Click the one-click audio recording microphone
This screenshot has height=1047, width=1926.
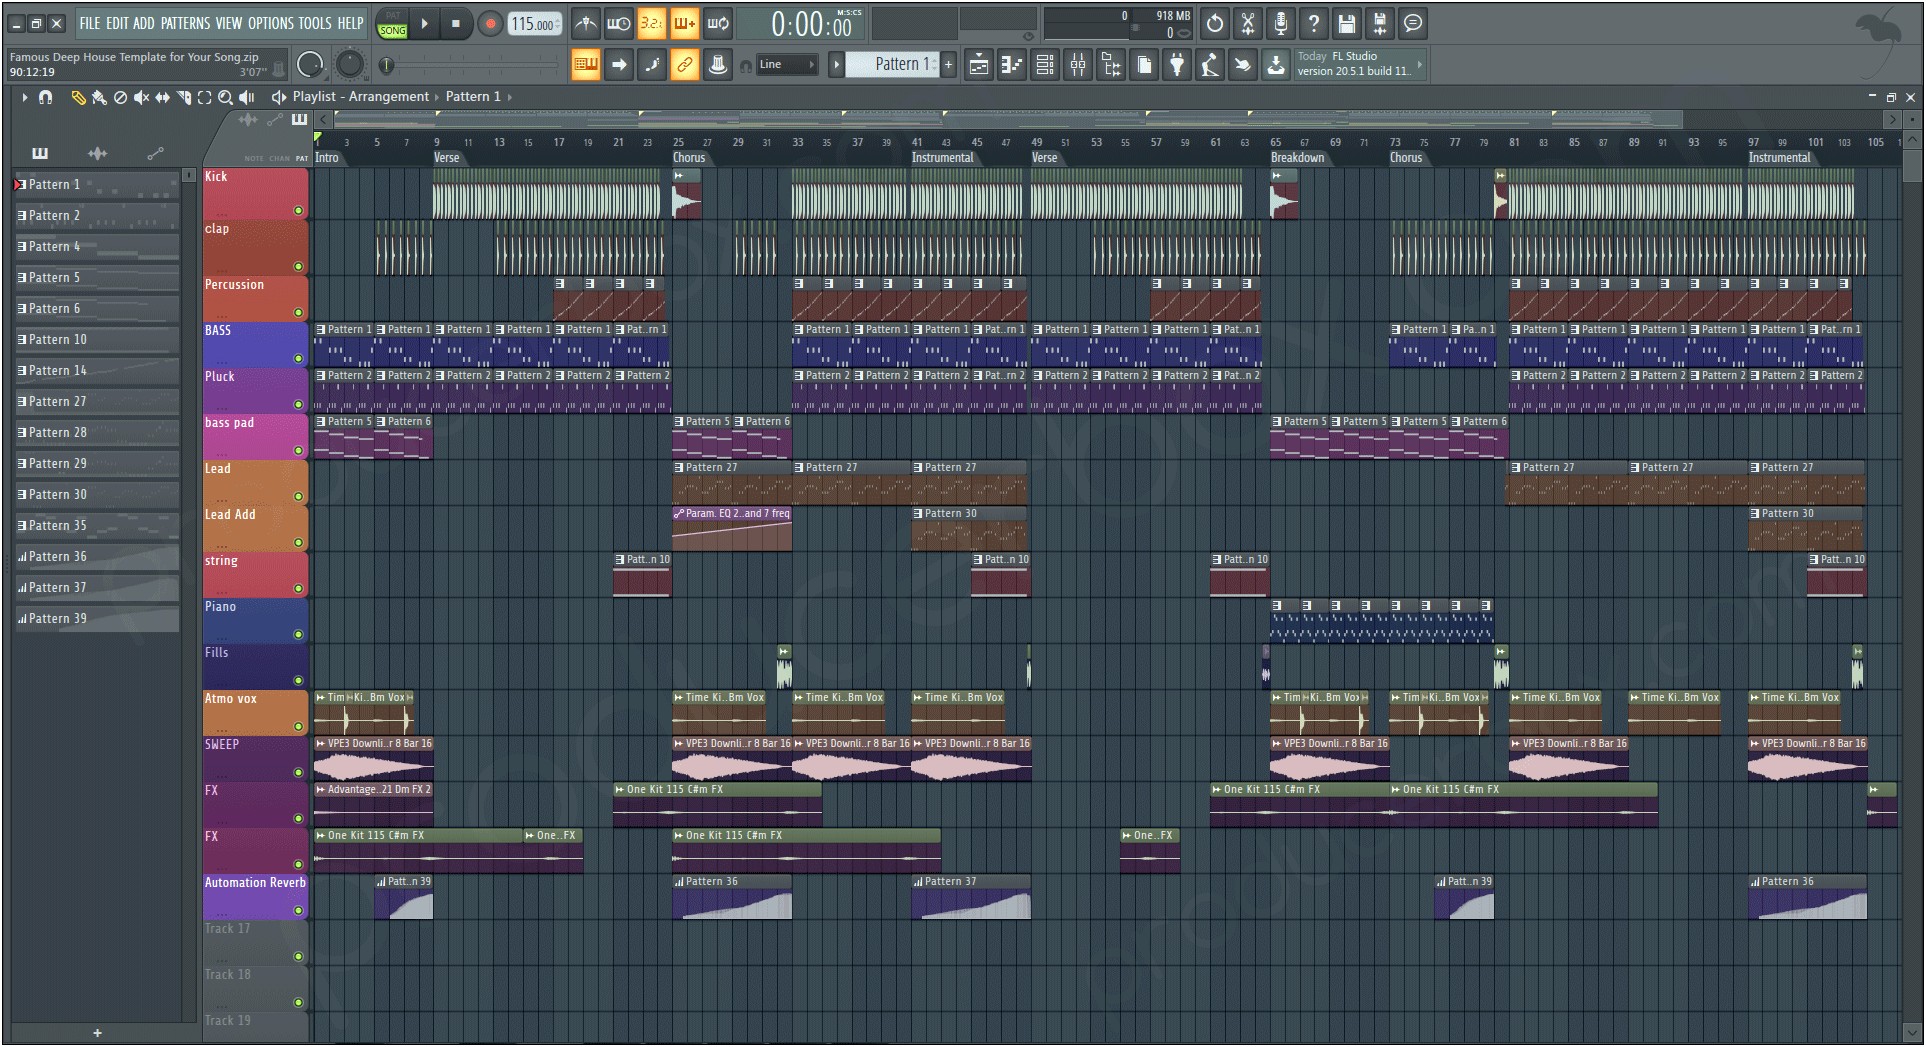[x=1280, y=23]
